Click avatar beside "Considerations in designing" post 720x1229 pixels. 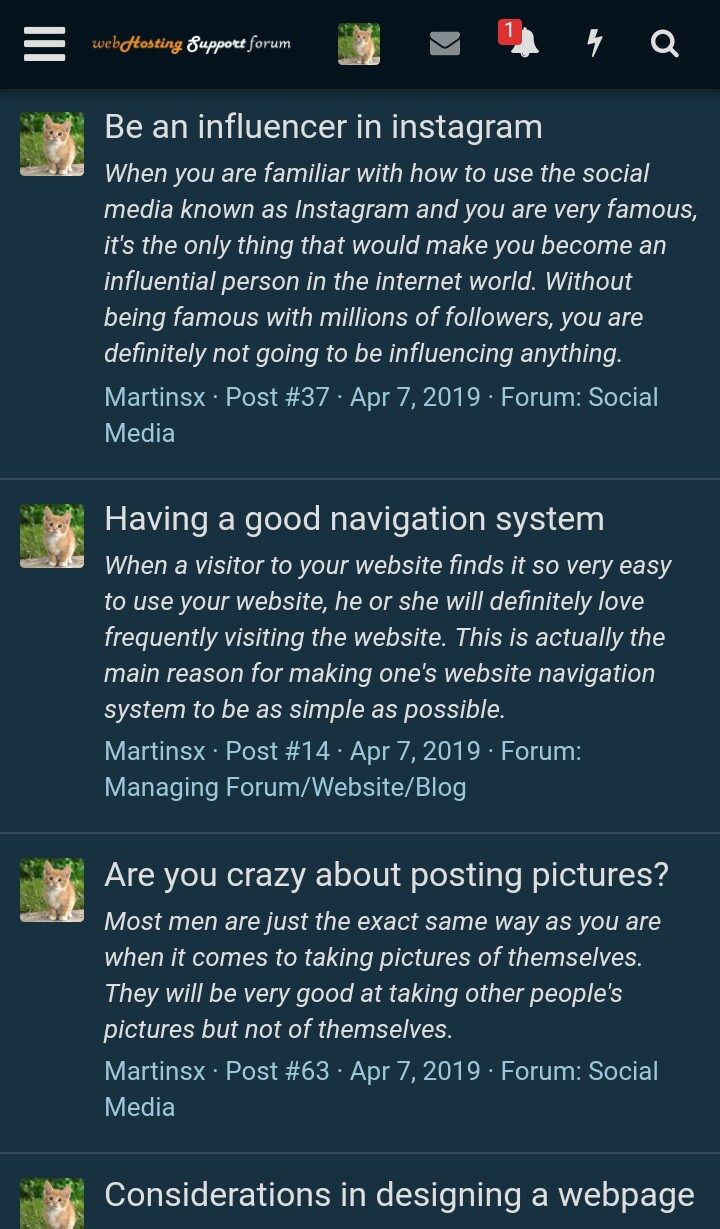point(52,1203)
